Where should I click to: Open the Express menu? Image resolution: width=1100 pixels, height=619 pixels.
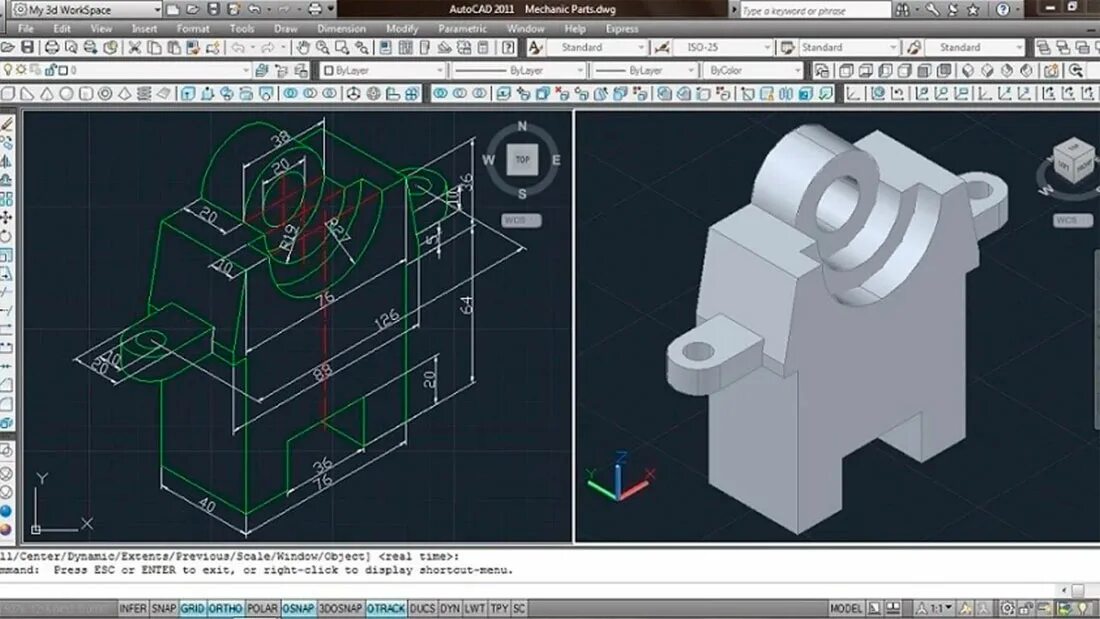pyautogui.click(x=622, y=29)
